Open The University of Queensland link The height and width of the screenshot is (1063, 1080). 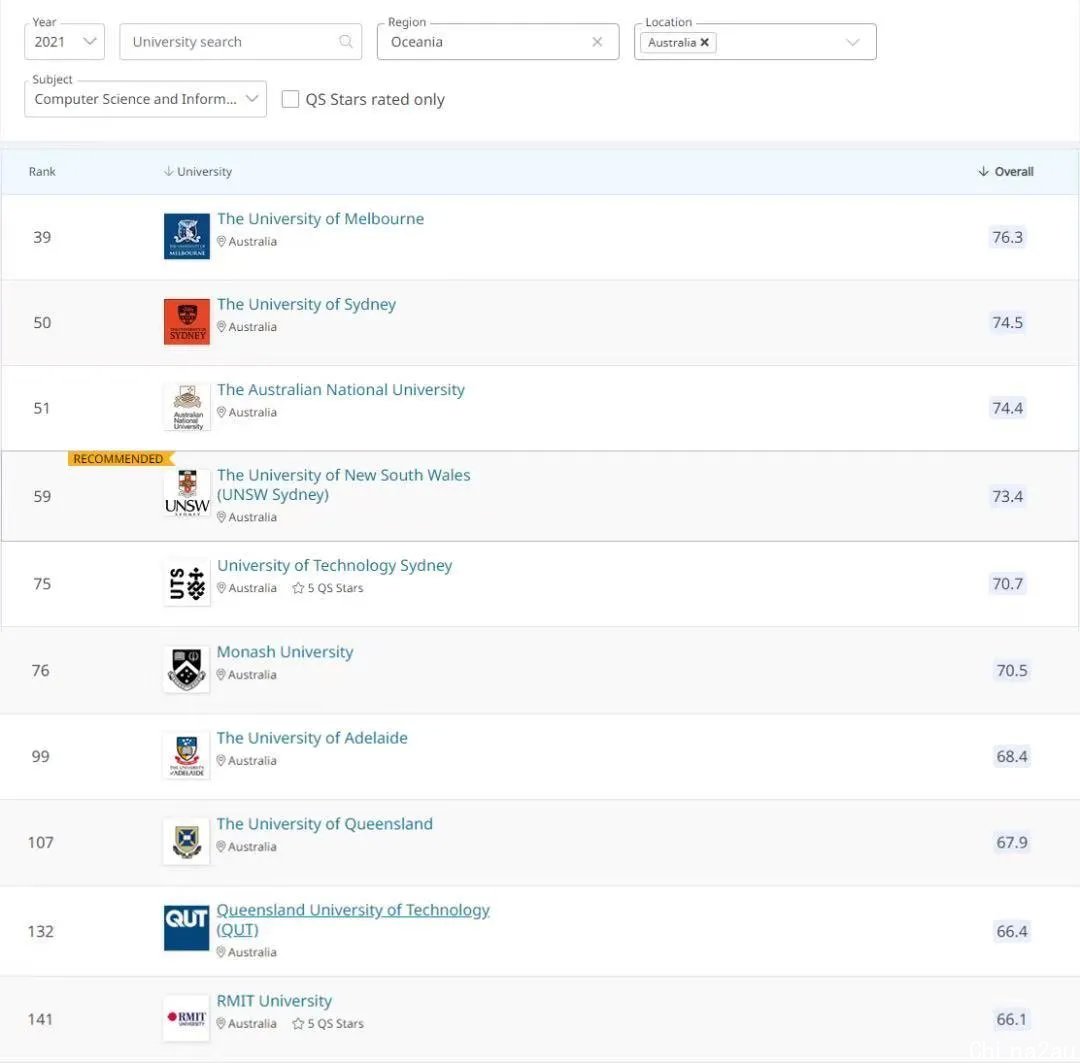point(324,823)
